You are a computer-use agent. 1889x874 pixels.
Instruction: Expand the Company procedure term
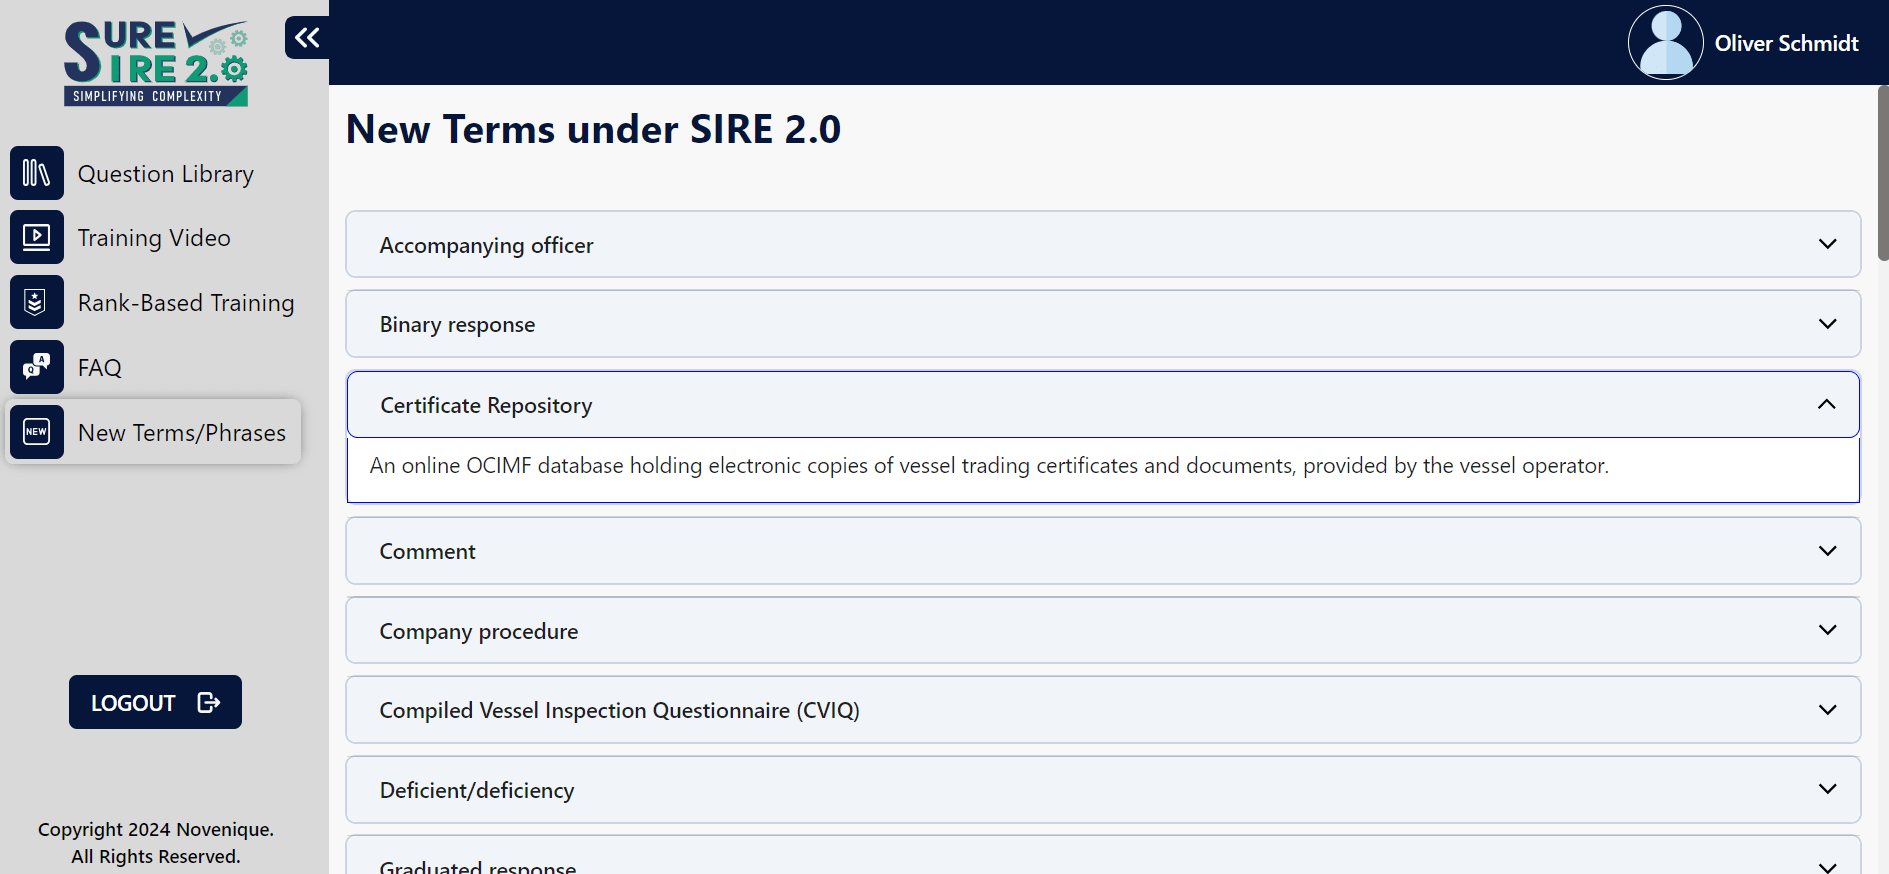click(1103, 630)
